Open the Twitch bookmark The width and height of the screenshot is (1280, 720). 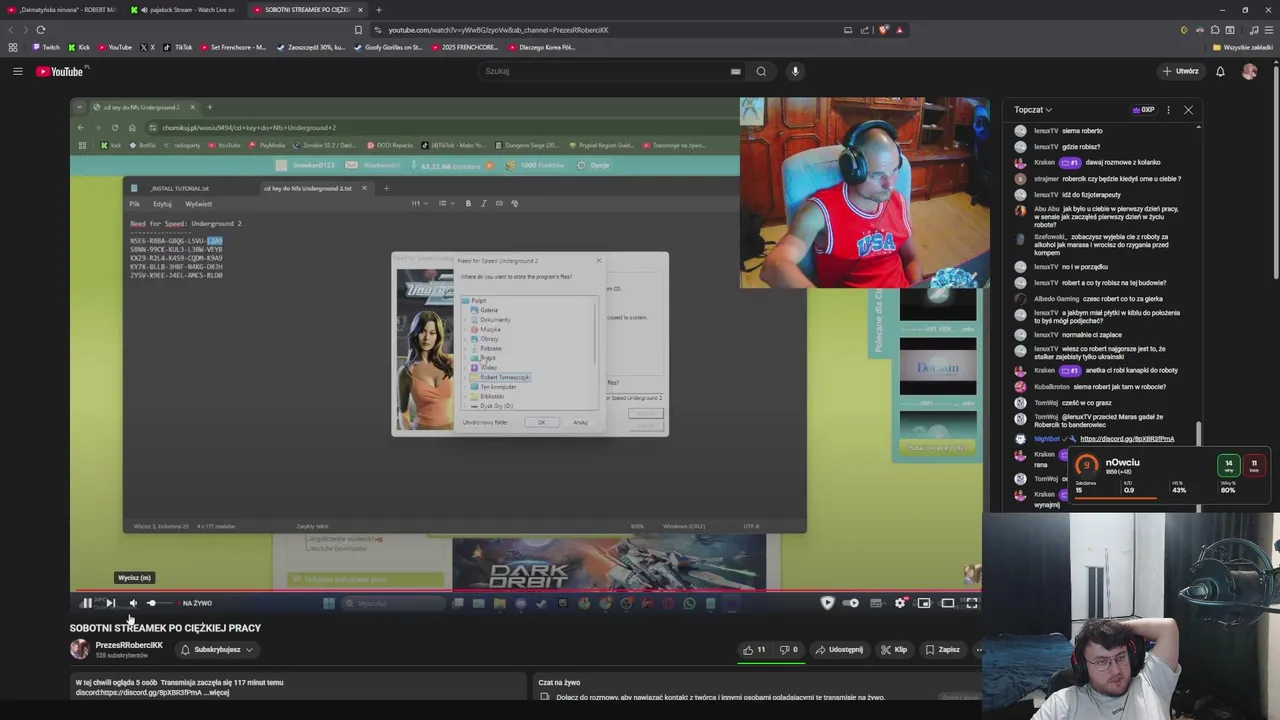coord(45,47)
